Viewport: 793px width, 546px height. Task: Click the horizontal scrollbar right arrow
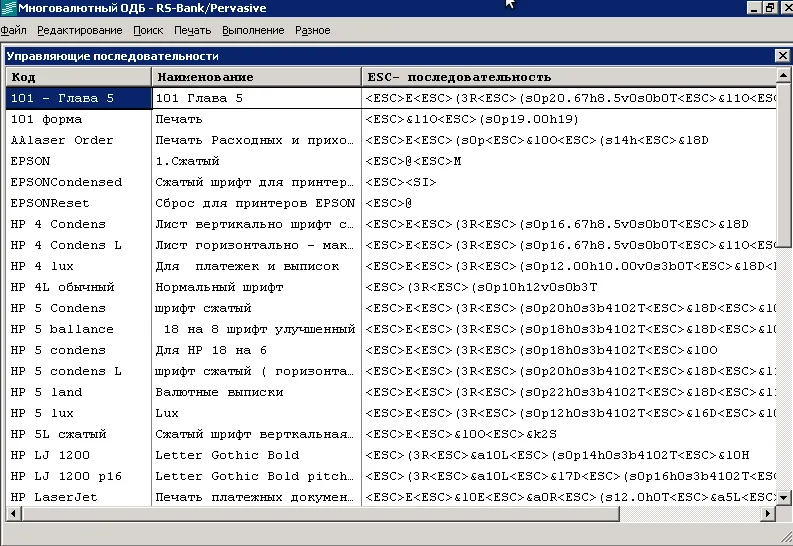(x=770, y=513)
